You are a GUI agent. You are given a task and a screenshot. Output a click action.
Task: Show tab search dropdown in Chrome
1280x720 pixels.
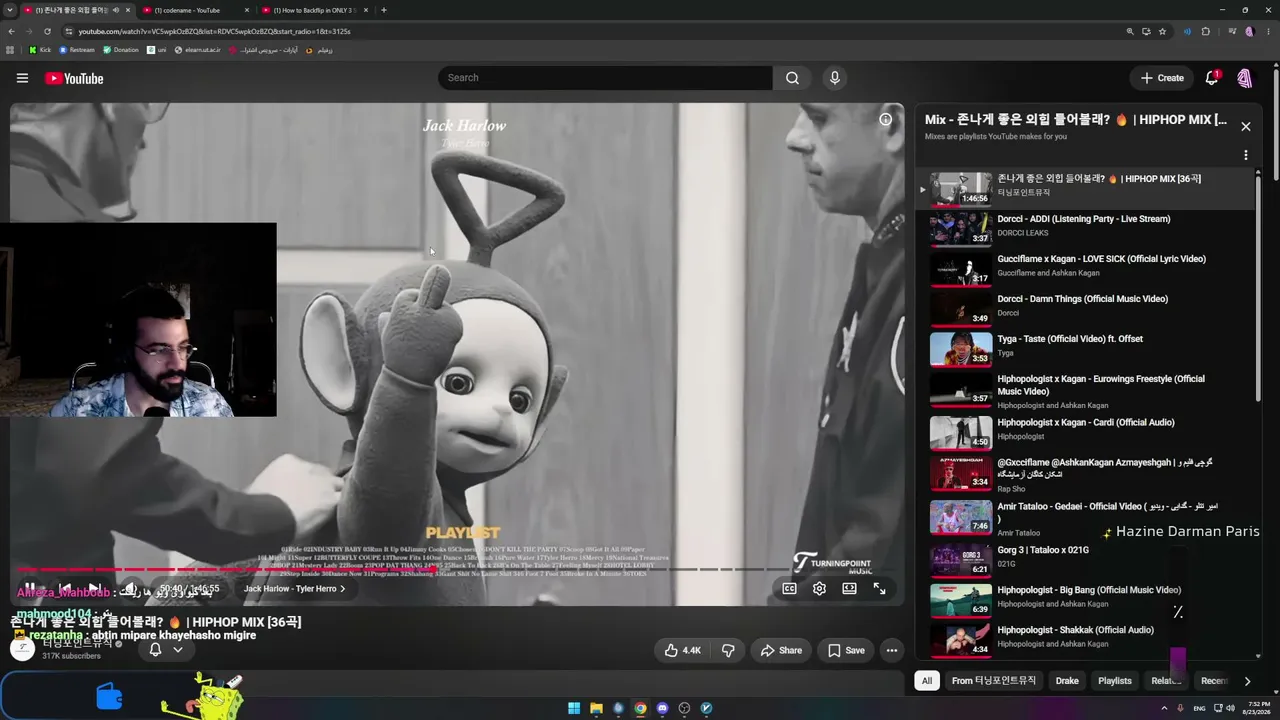coord(9,10)
